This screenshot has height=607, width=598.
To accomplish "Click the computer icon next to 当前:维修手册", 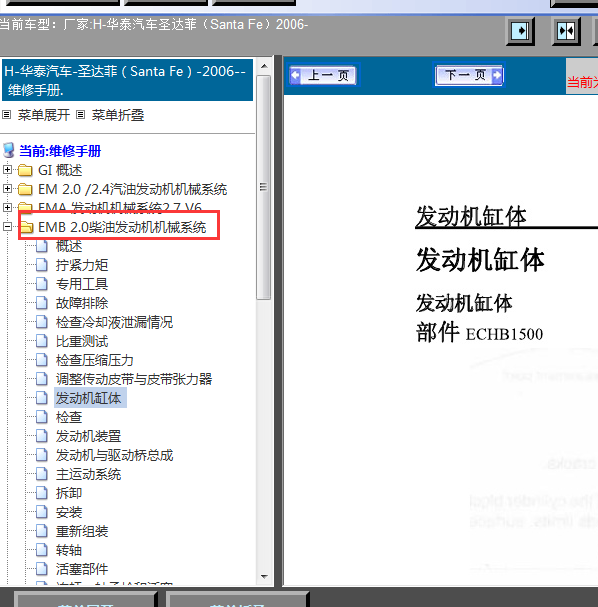I will click(x=9, y=151).
